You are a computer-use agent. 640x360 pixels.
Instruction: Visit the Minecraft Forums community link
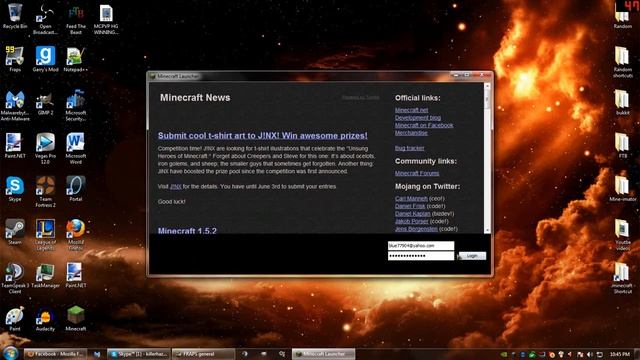(x=417, y=173)
